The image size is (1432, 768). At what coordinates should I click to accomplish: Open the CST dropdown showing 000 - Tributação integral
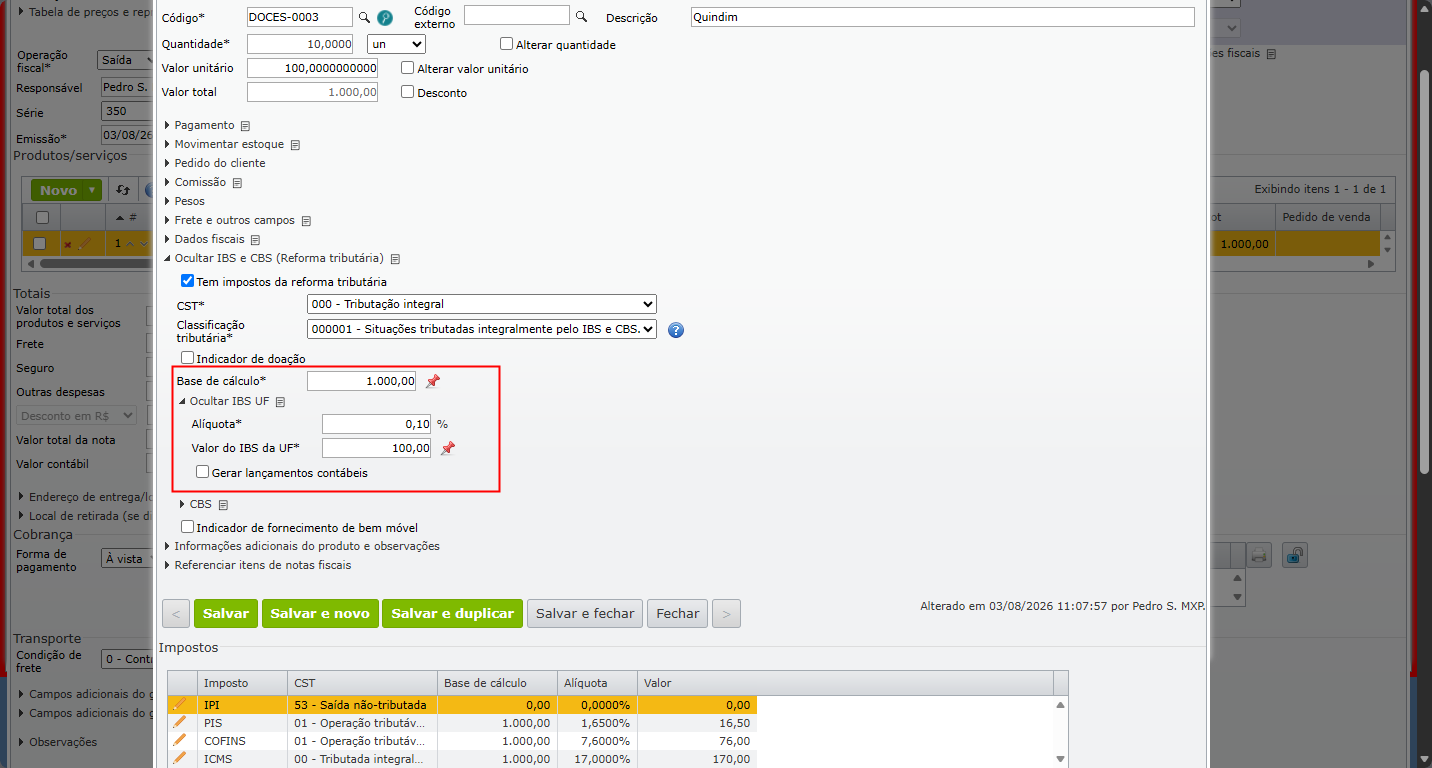(482, 304)
